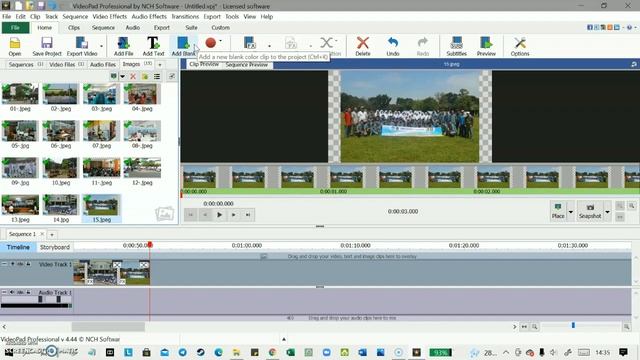Image resolution: width=640 pixels, height=360 pixels.
Task: Collapse Video Track 1 with minus button
Action: (x=4, y=264)
